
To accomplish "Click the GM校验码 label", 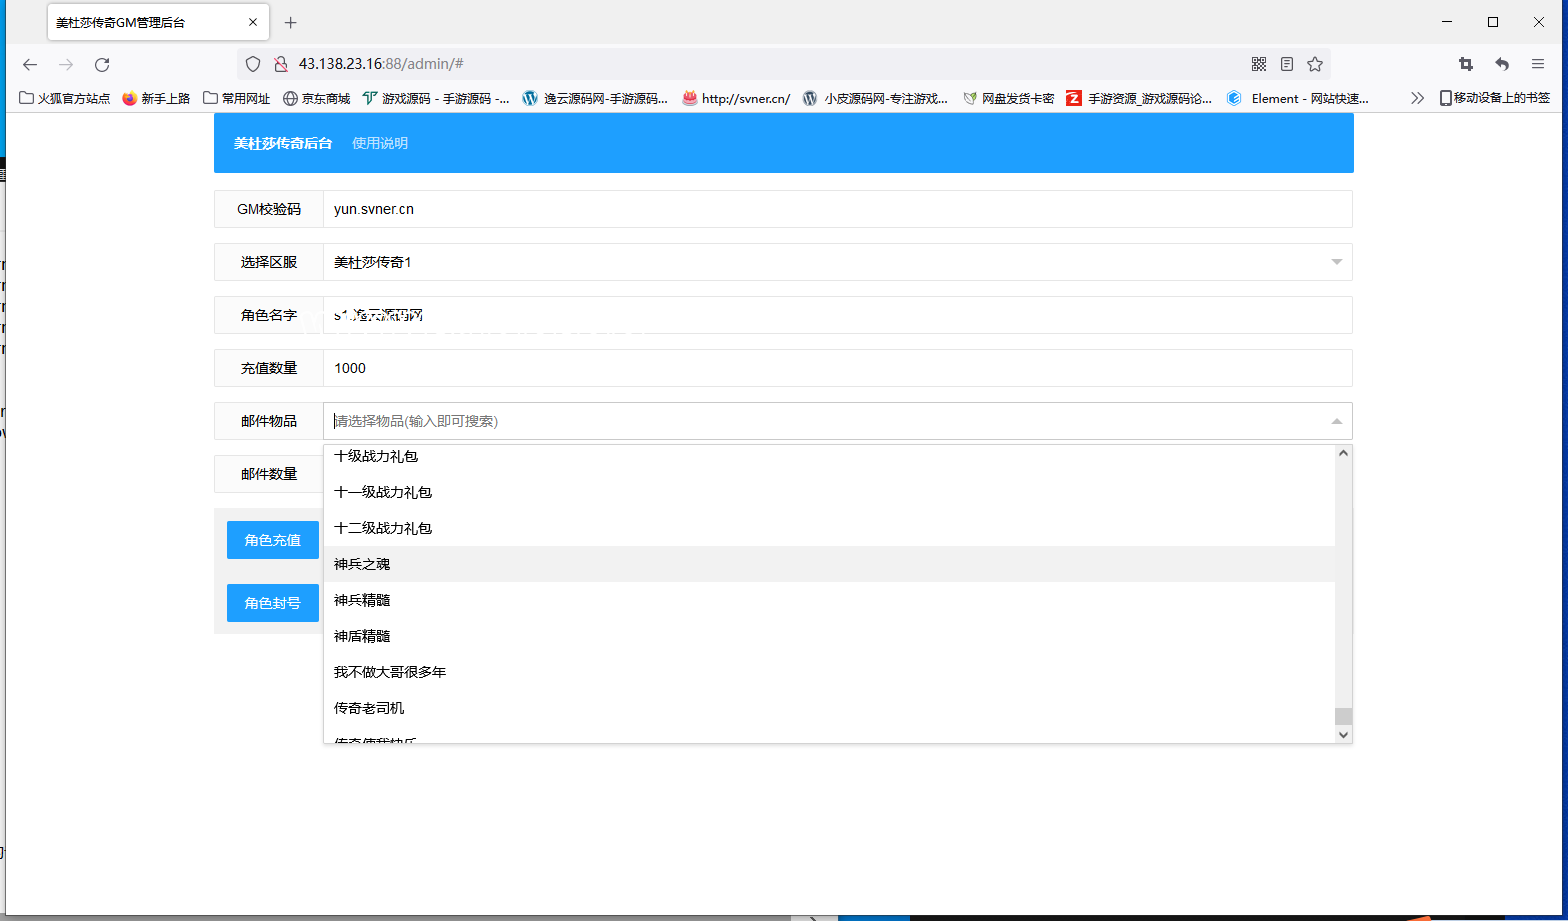I will (x=269, y=209).
